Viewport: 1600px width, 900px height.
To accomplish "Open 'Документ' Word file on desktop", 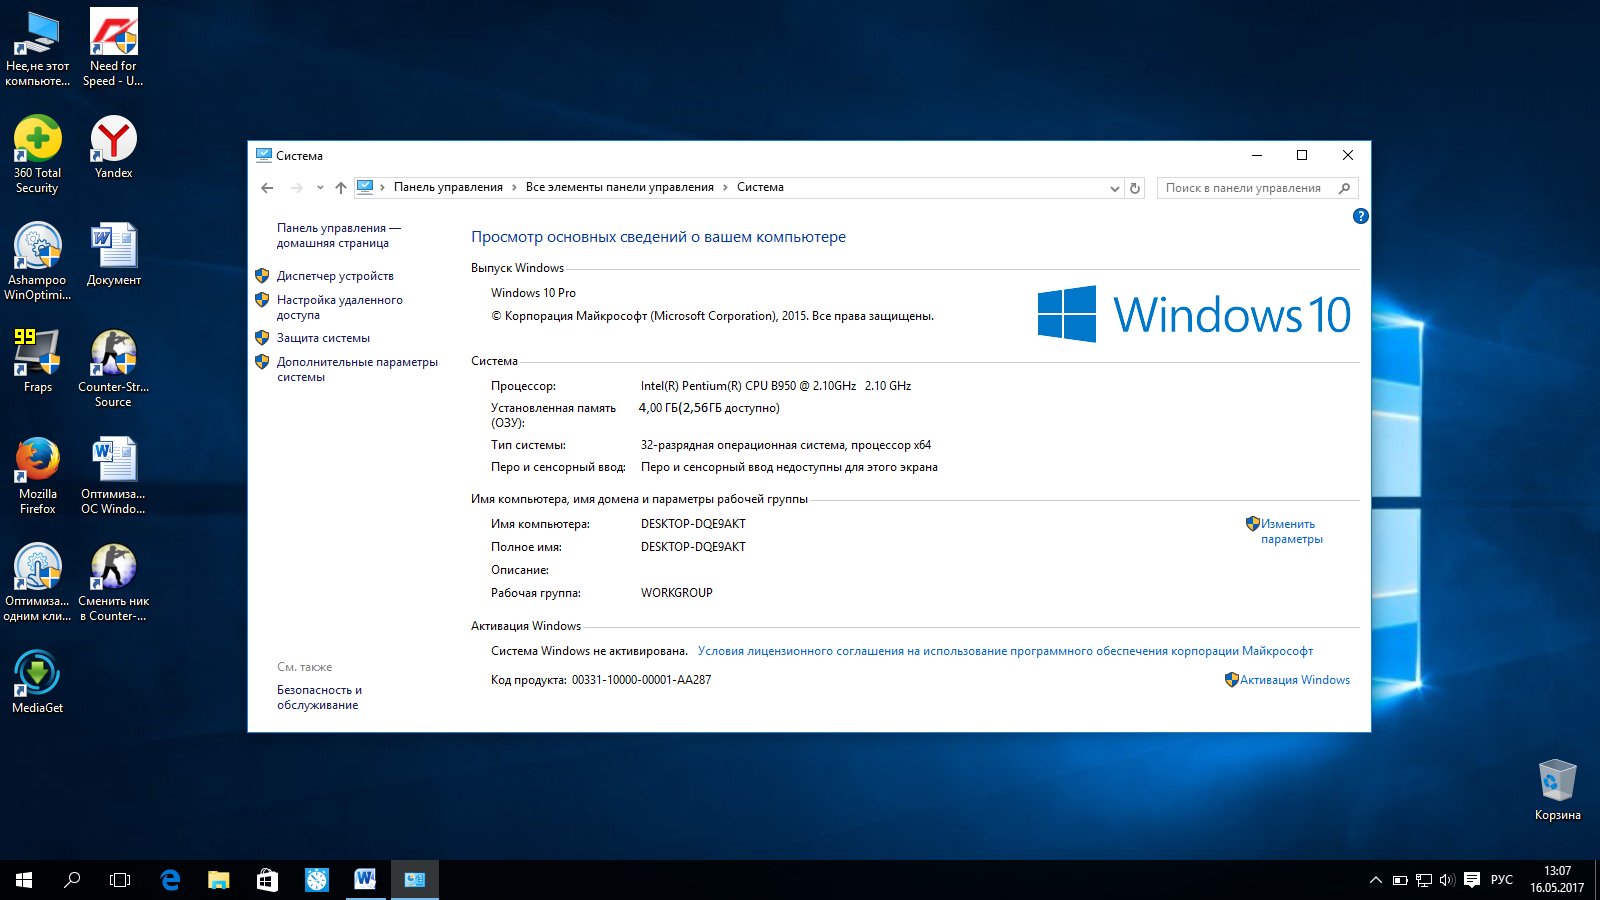I will pyautogui.click(x=113, y=255).
